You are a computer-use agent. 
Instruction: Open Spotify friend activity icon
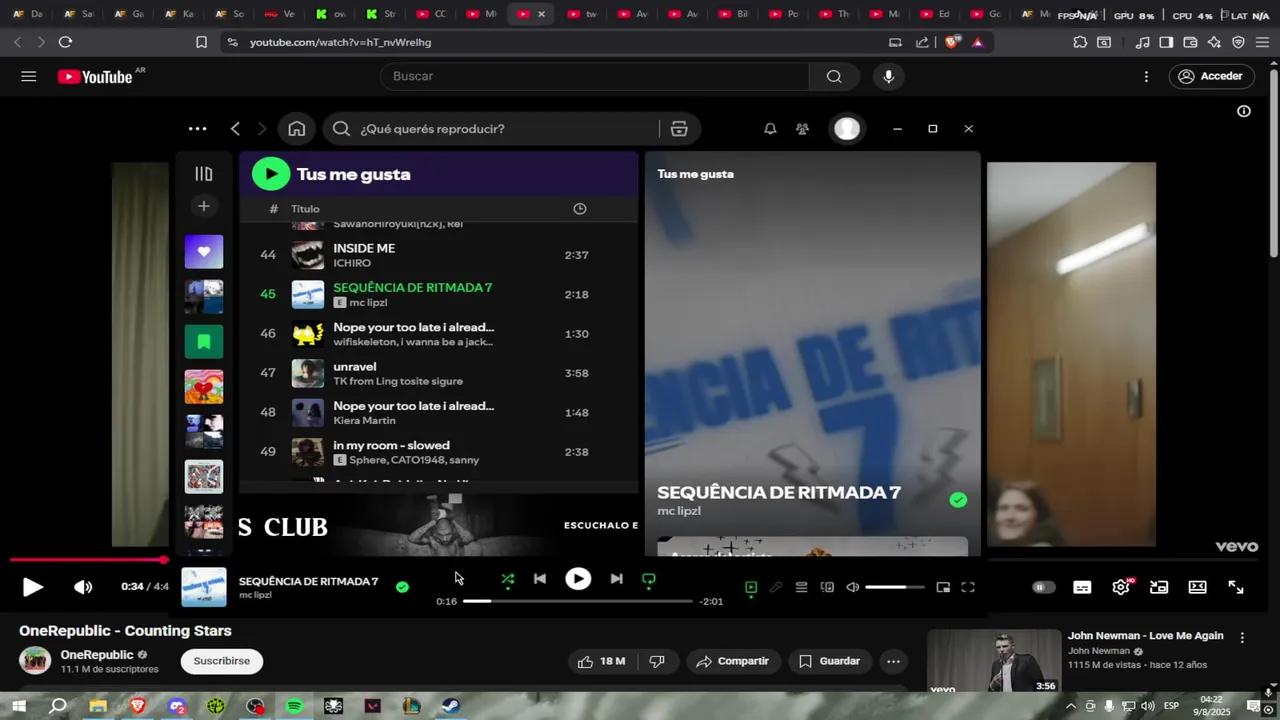802,129
